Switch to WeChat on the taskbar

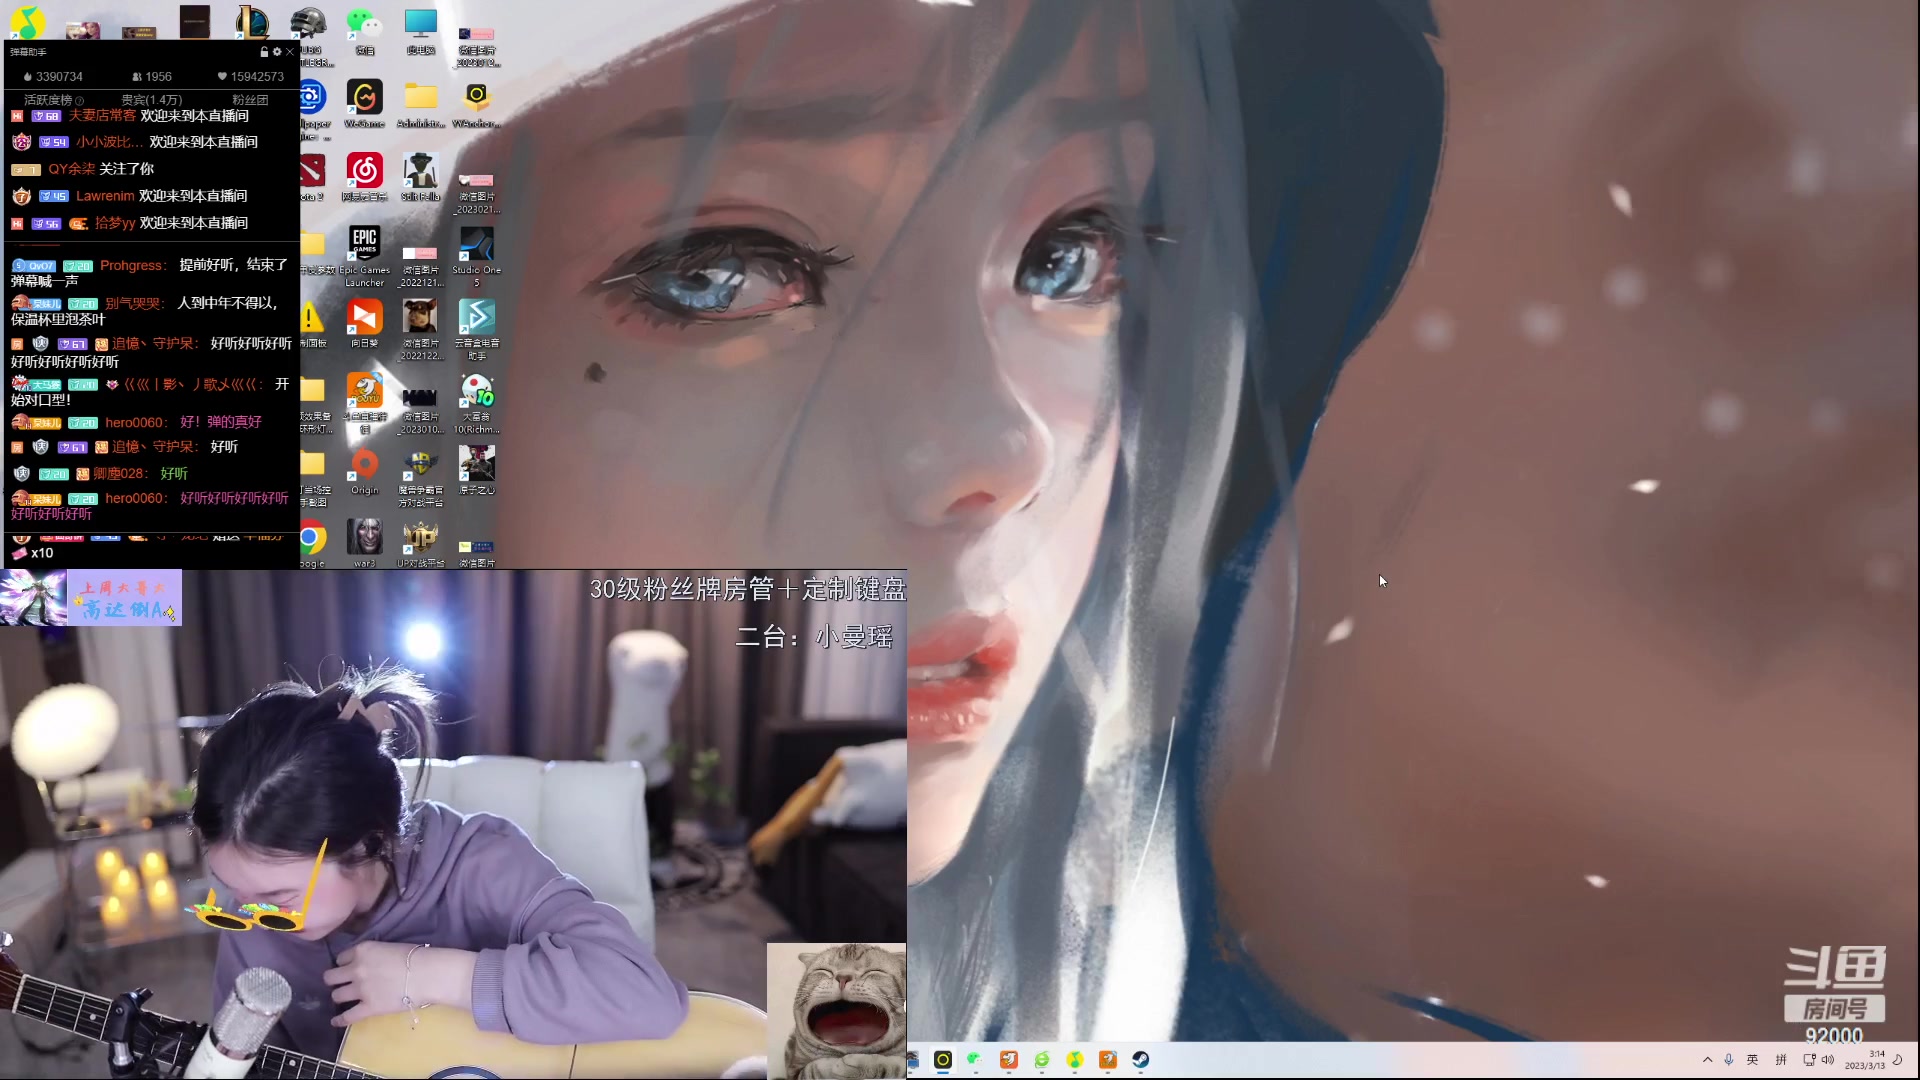coord(975,1060)
